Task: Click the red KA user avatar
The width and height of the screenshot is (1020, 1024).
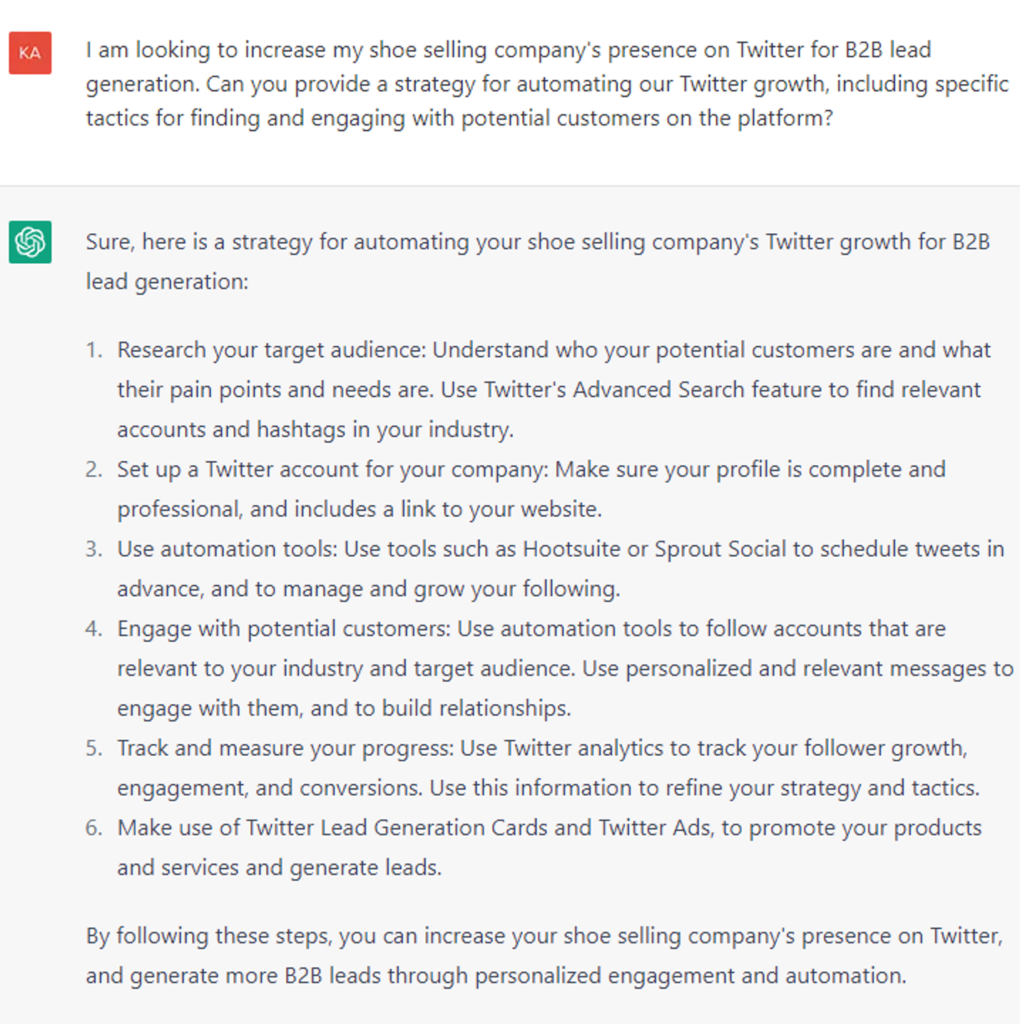Action: click(30, 53)
